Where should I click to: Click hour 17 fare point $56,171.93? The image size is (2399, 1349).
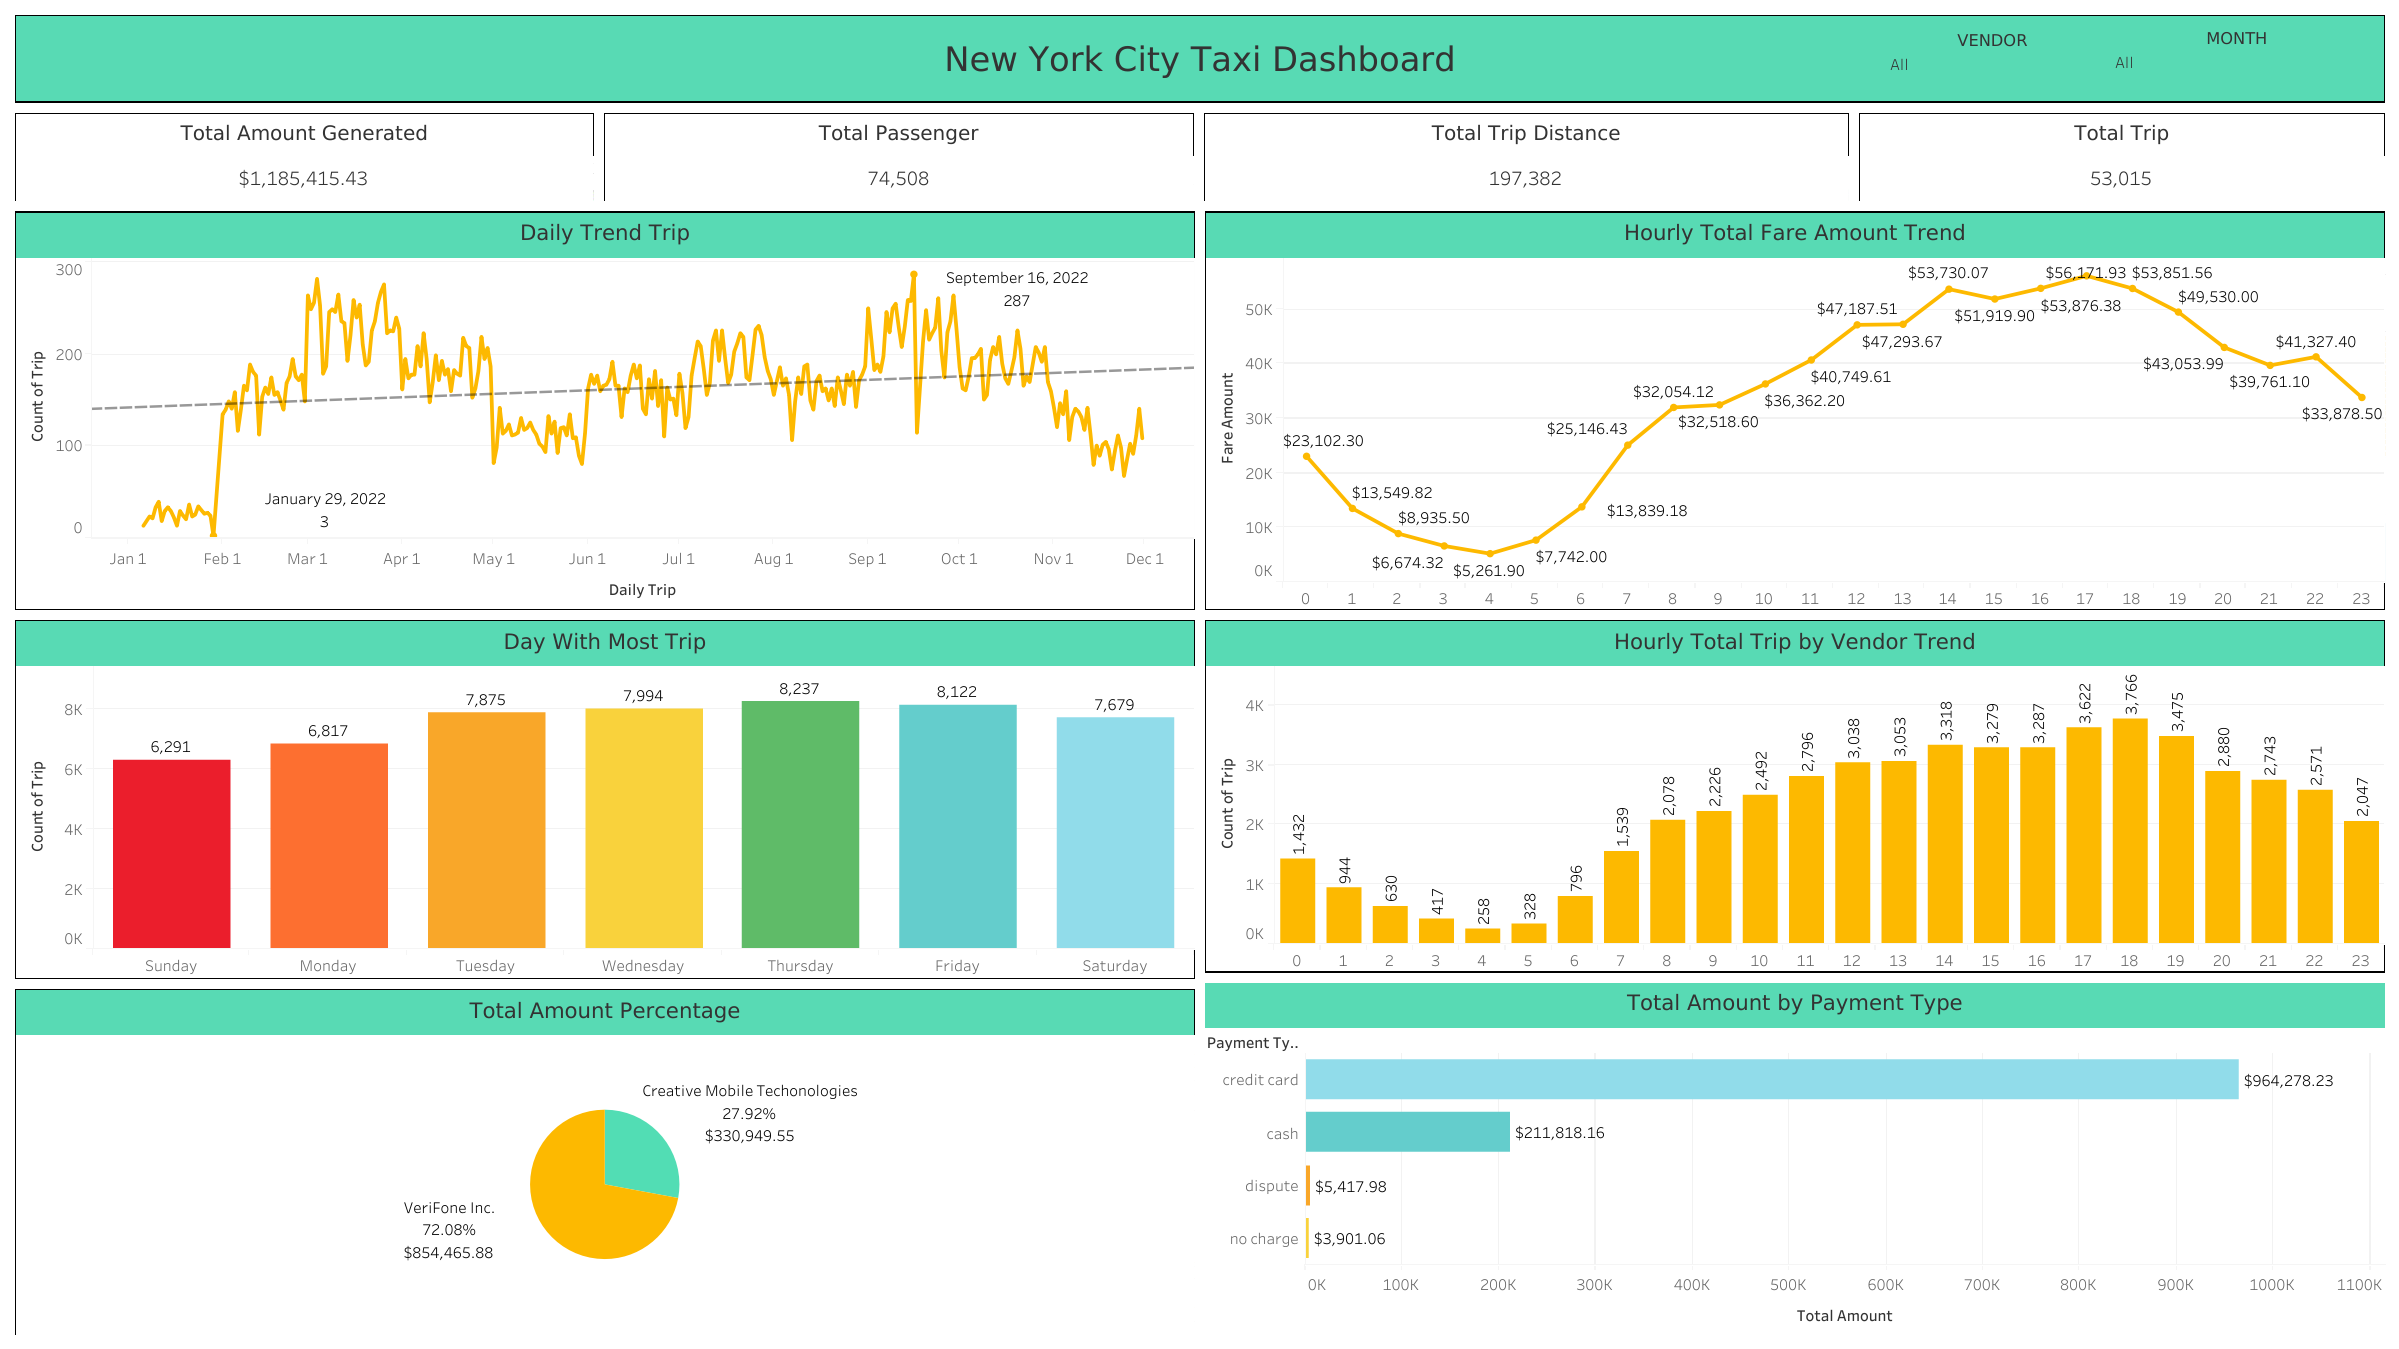[x=2086, y=277]
